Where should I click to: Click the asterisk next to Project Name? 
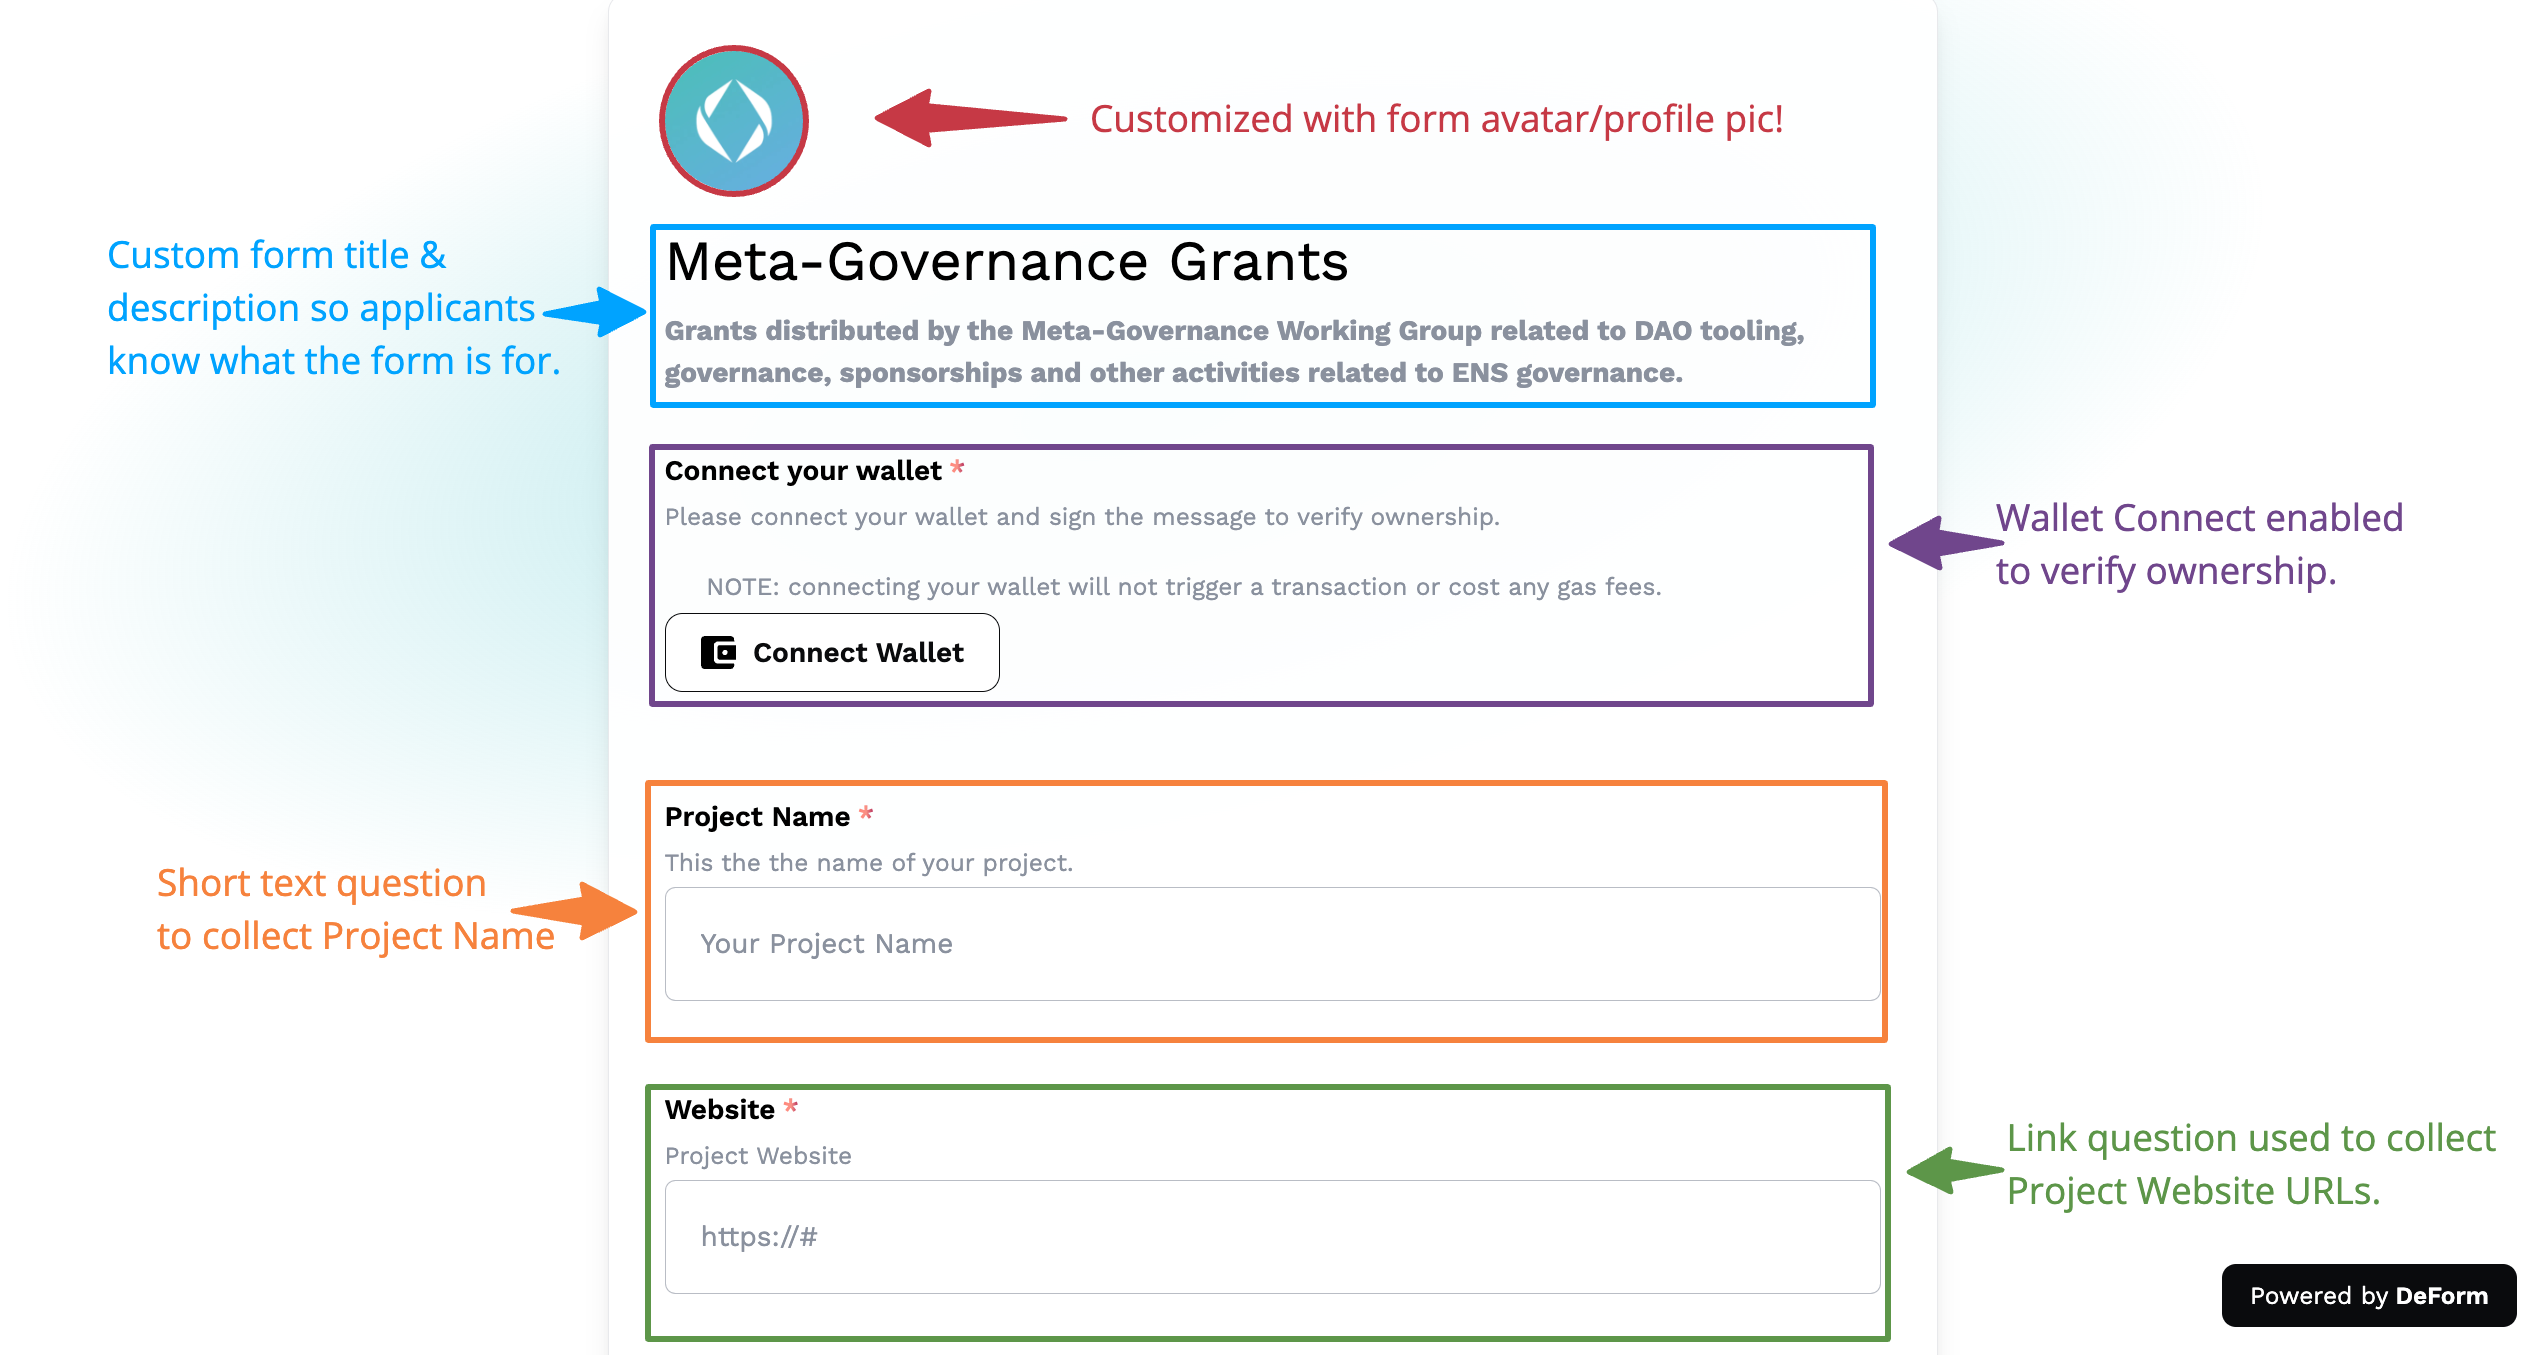pos(865,816)
